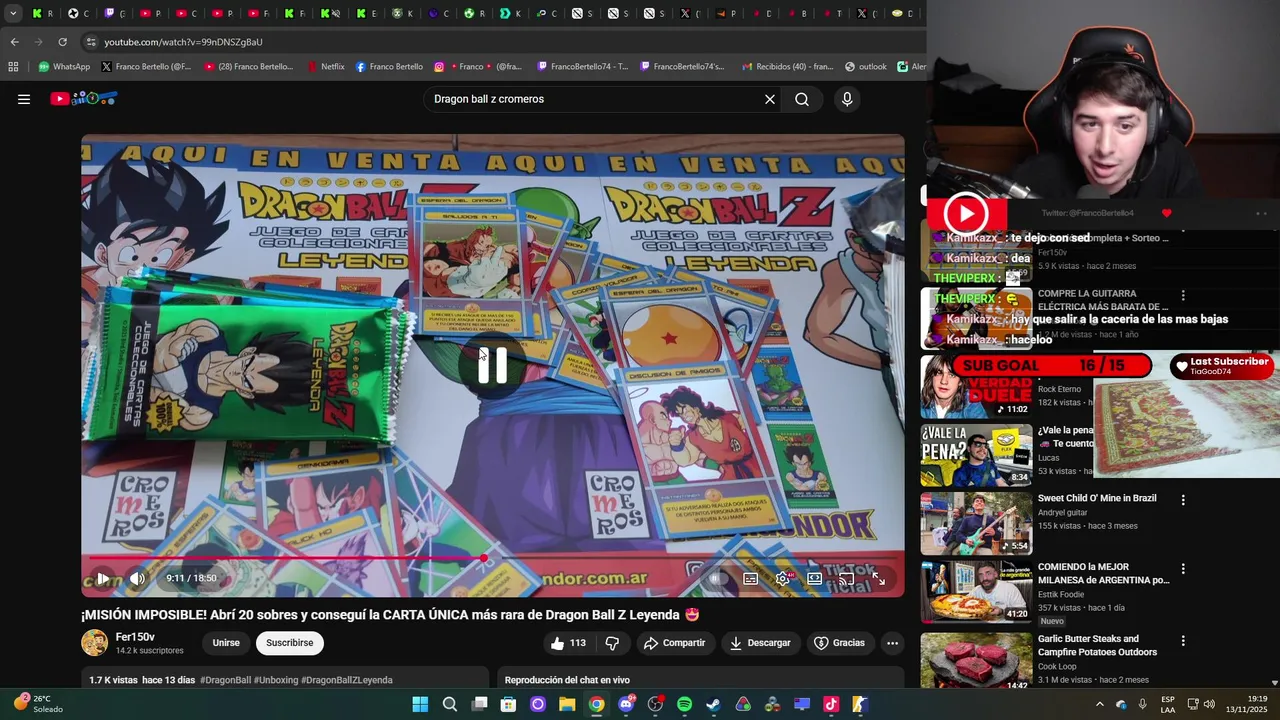Open 'Sweet Child O' Mine in Brazil' thumbnail
Image resolution: width=1280 pixels, height=720 pixels.
[x=976, y=523]
